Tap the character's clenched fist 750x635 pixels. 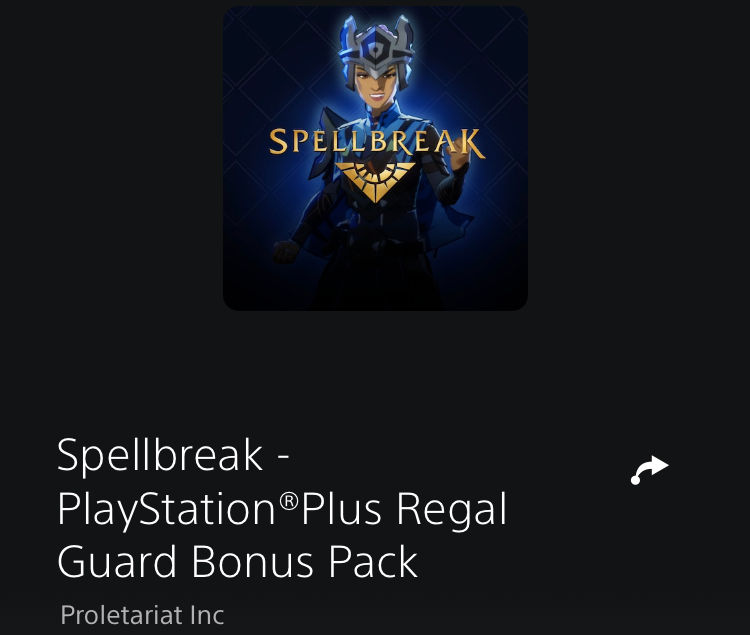coord(286,251)
